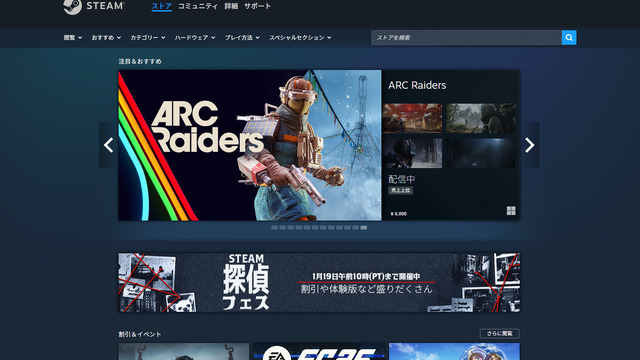Click the ARC Raiders title text

417,85
